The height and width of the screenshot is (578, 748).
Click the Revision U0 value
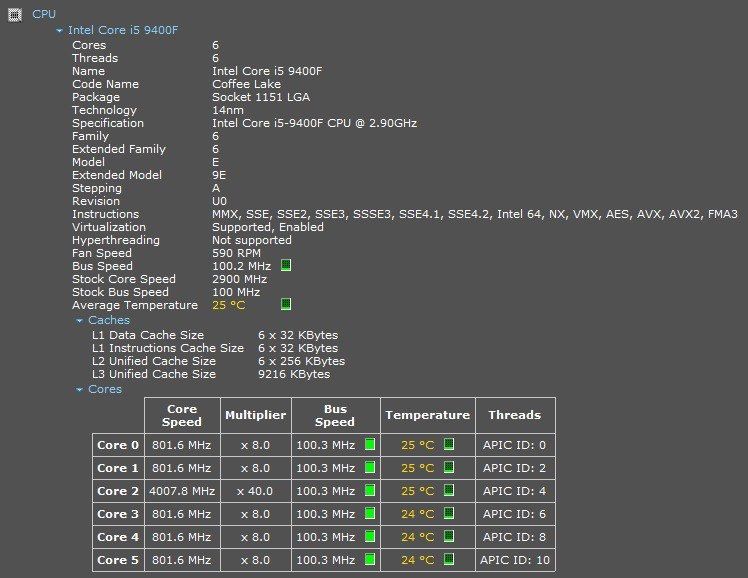tap(219, 201)
